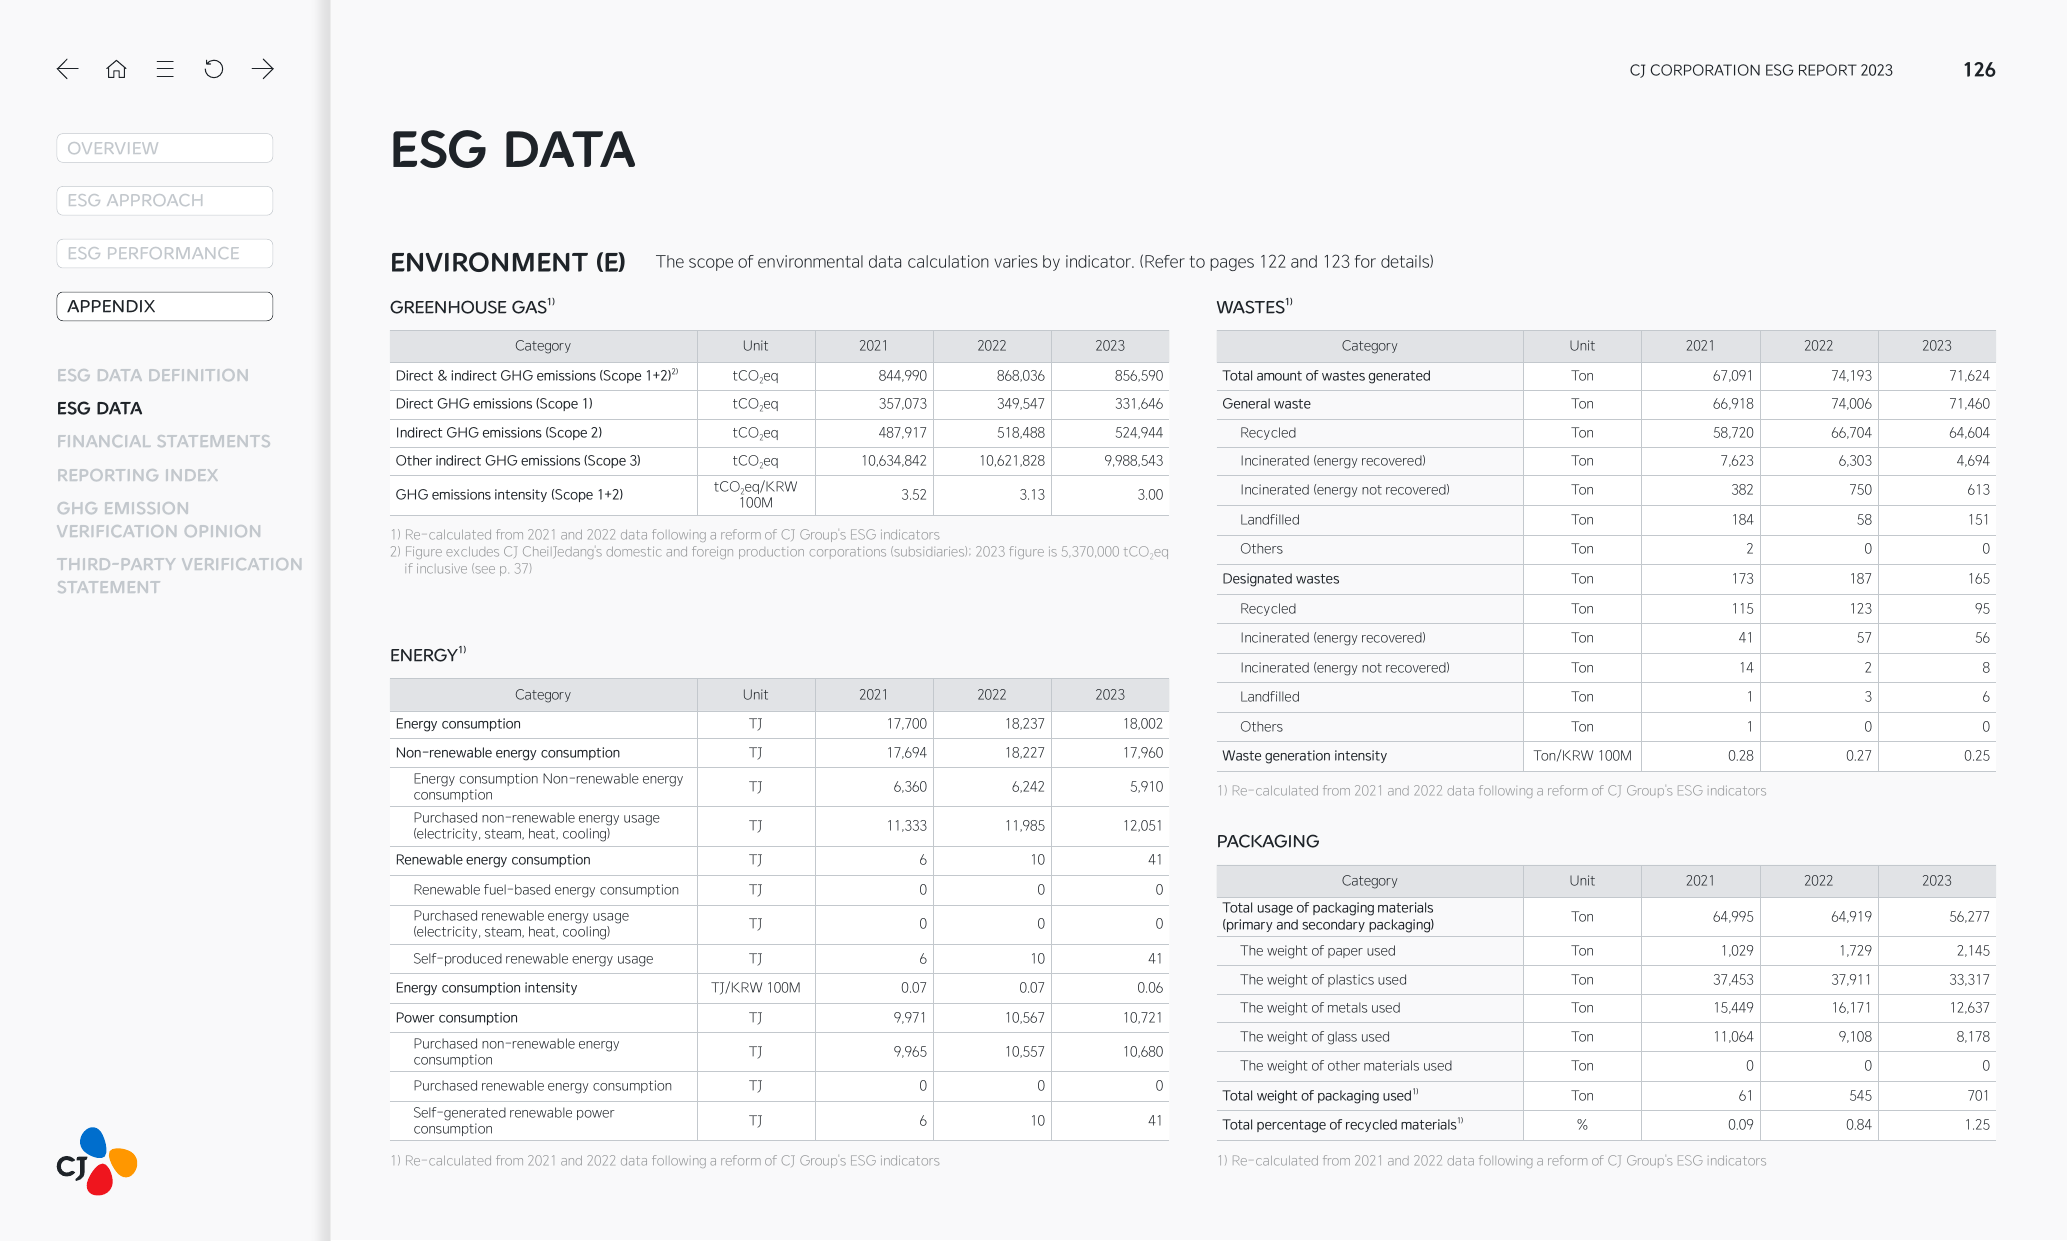Click 'Total amount of wastes generated' label
Image resolution: width=2067 pixels, height=1241 pixels.
1326,376
